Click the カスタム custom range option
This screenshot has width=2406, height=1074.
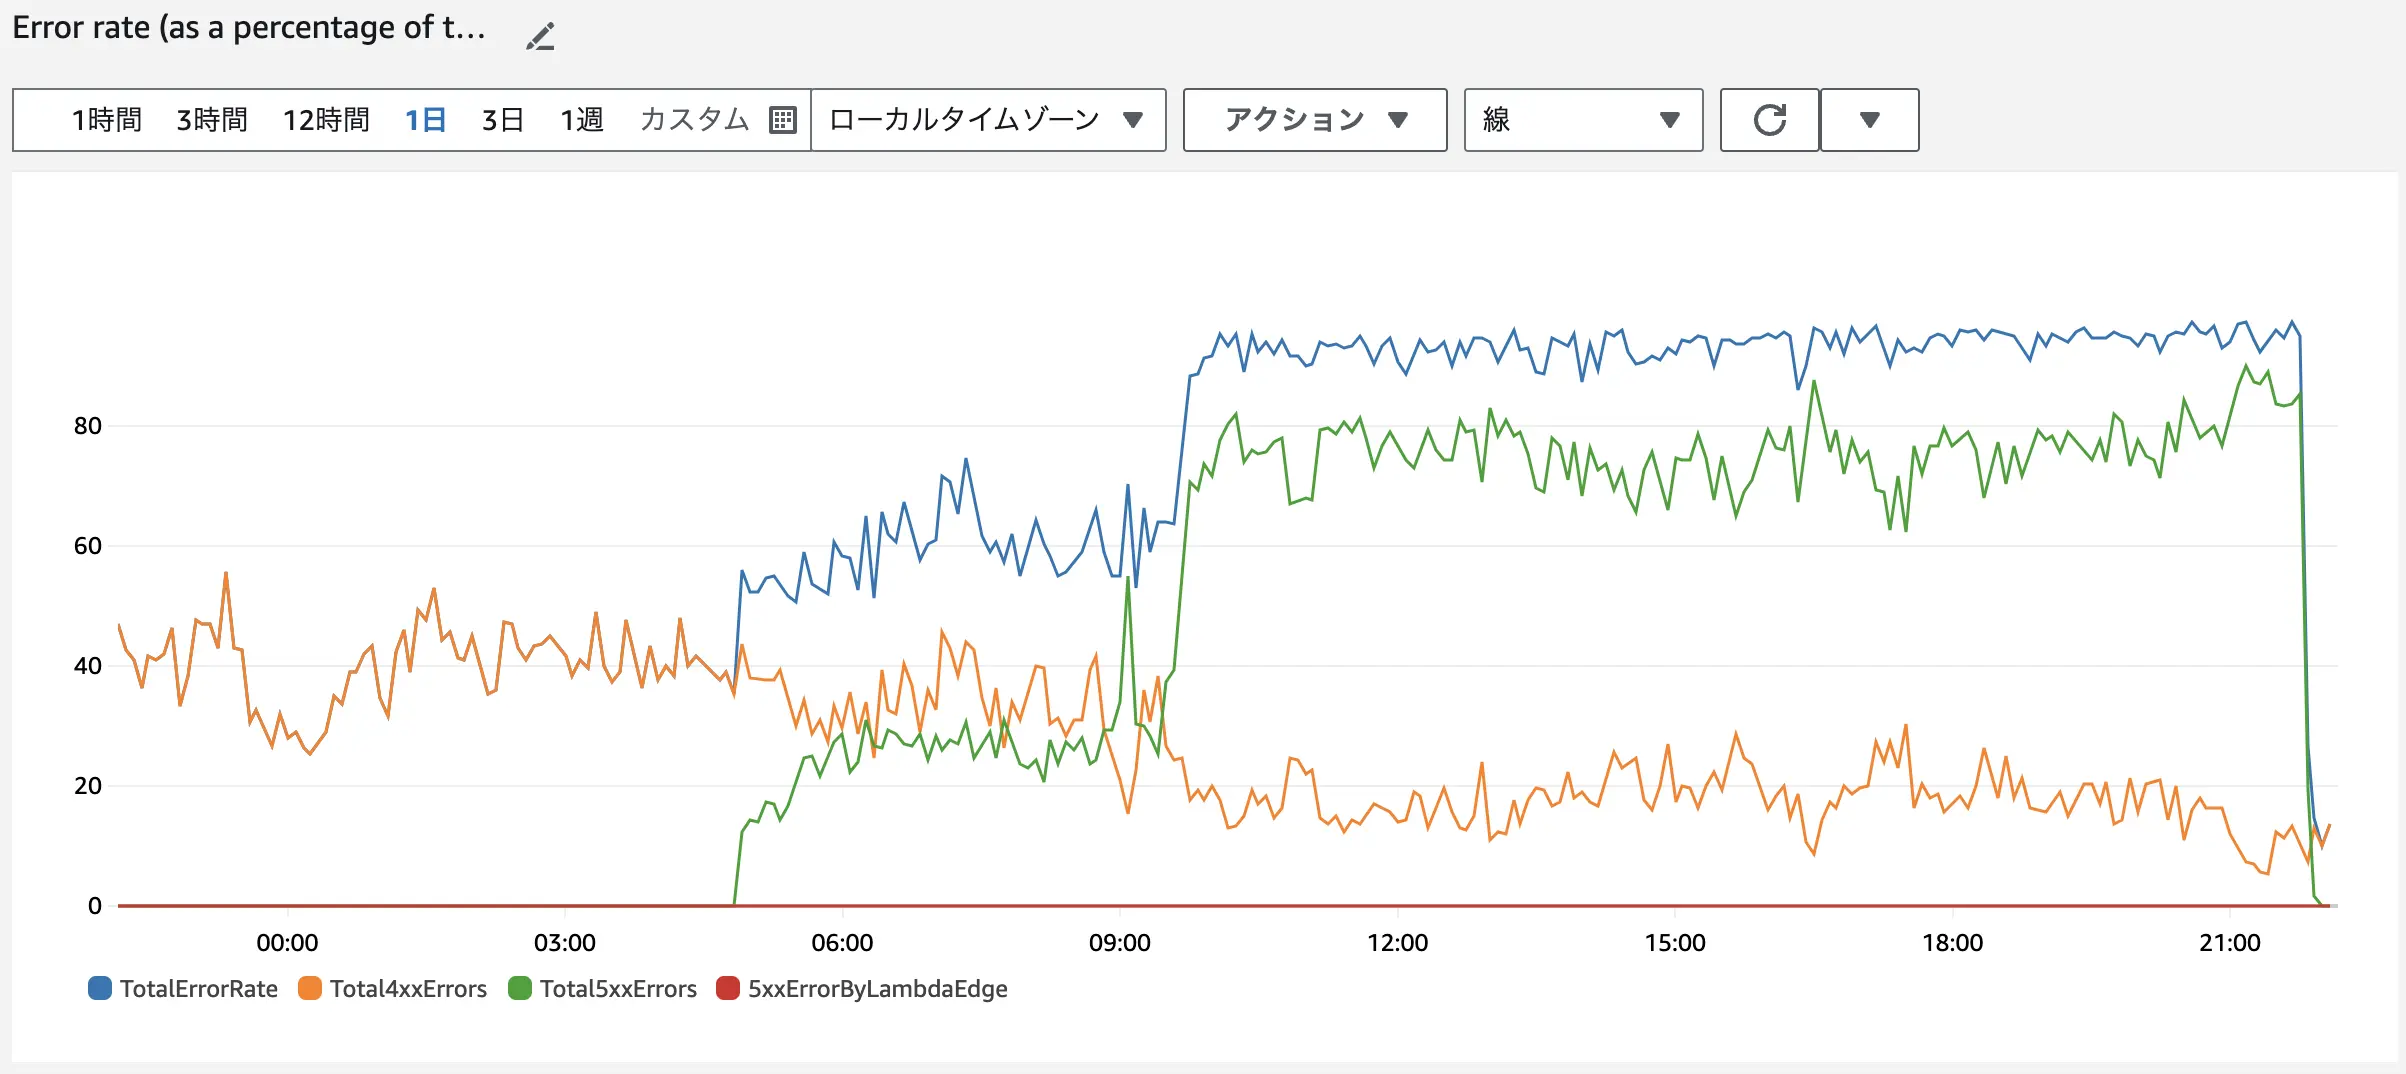694,120
